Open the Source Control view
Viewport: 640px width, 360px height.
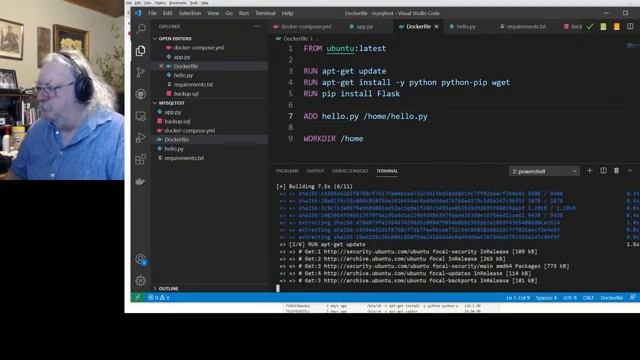(x=141, y=72)
